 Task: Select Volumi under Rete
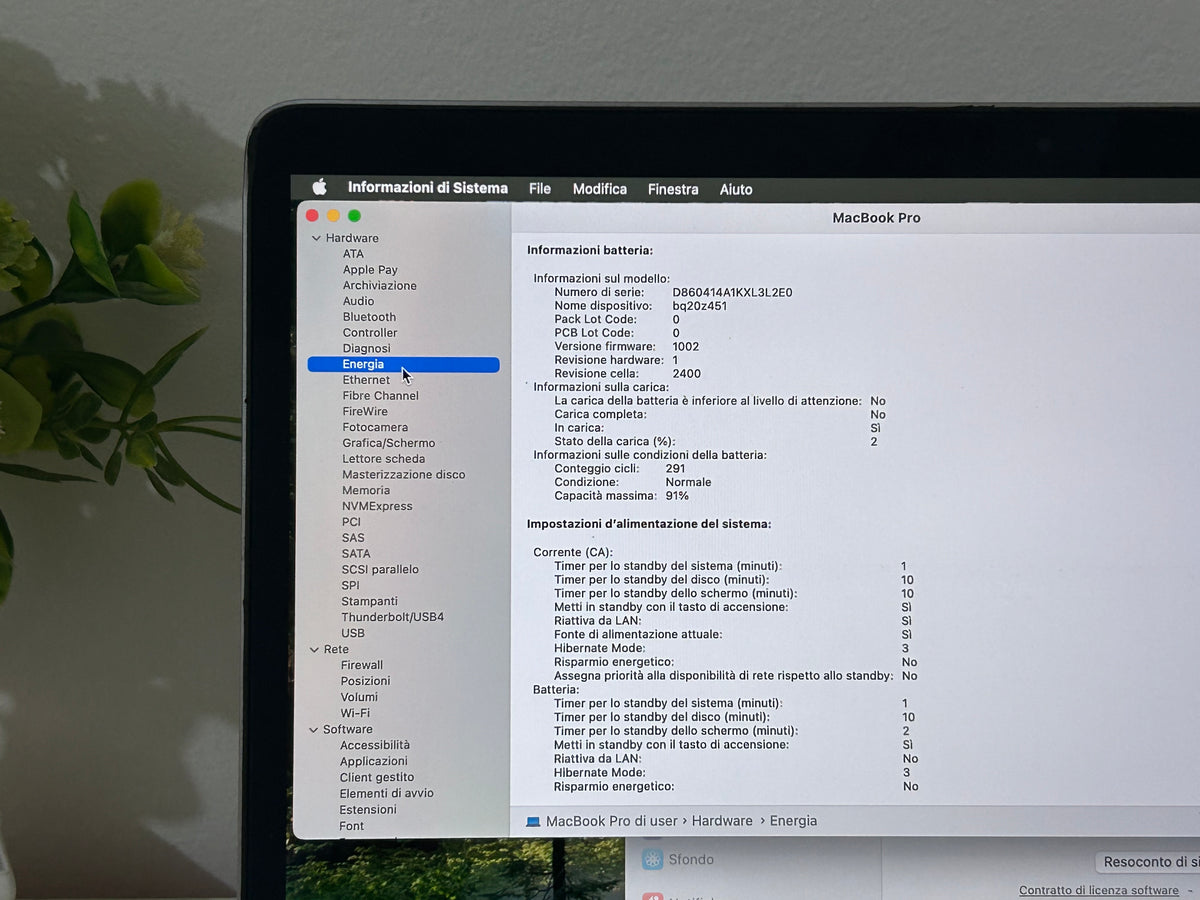coord(359,697)
